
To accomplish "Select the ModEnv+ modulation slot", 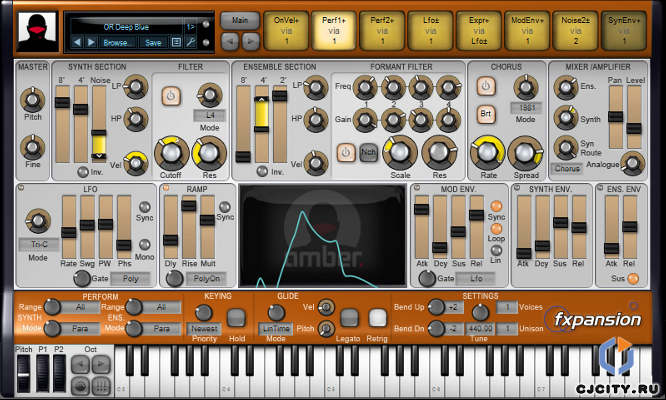I will (x=527, y=31).
